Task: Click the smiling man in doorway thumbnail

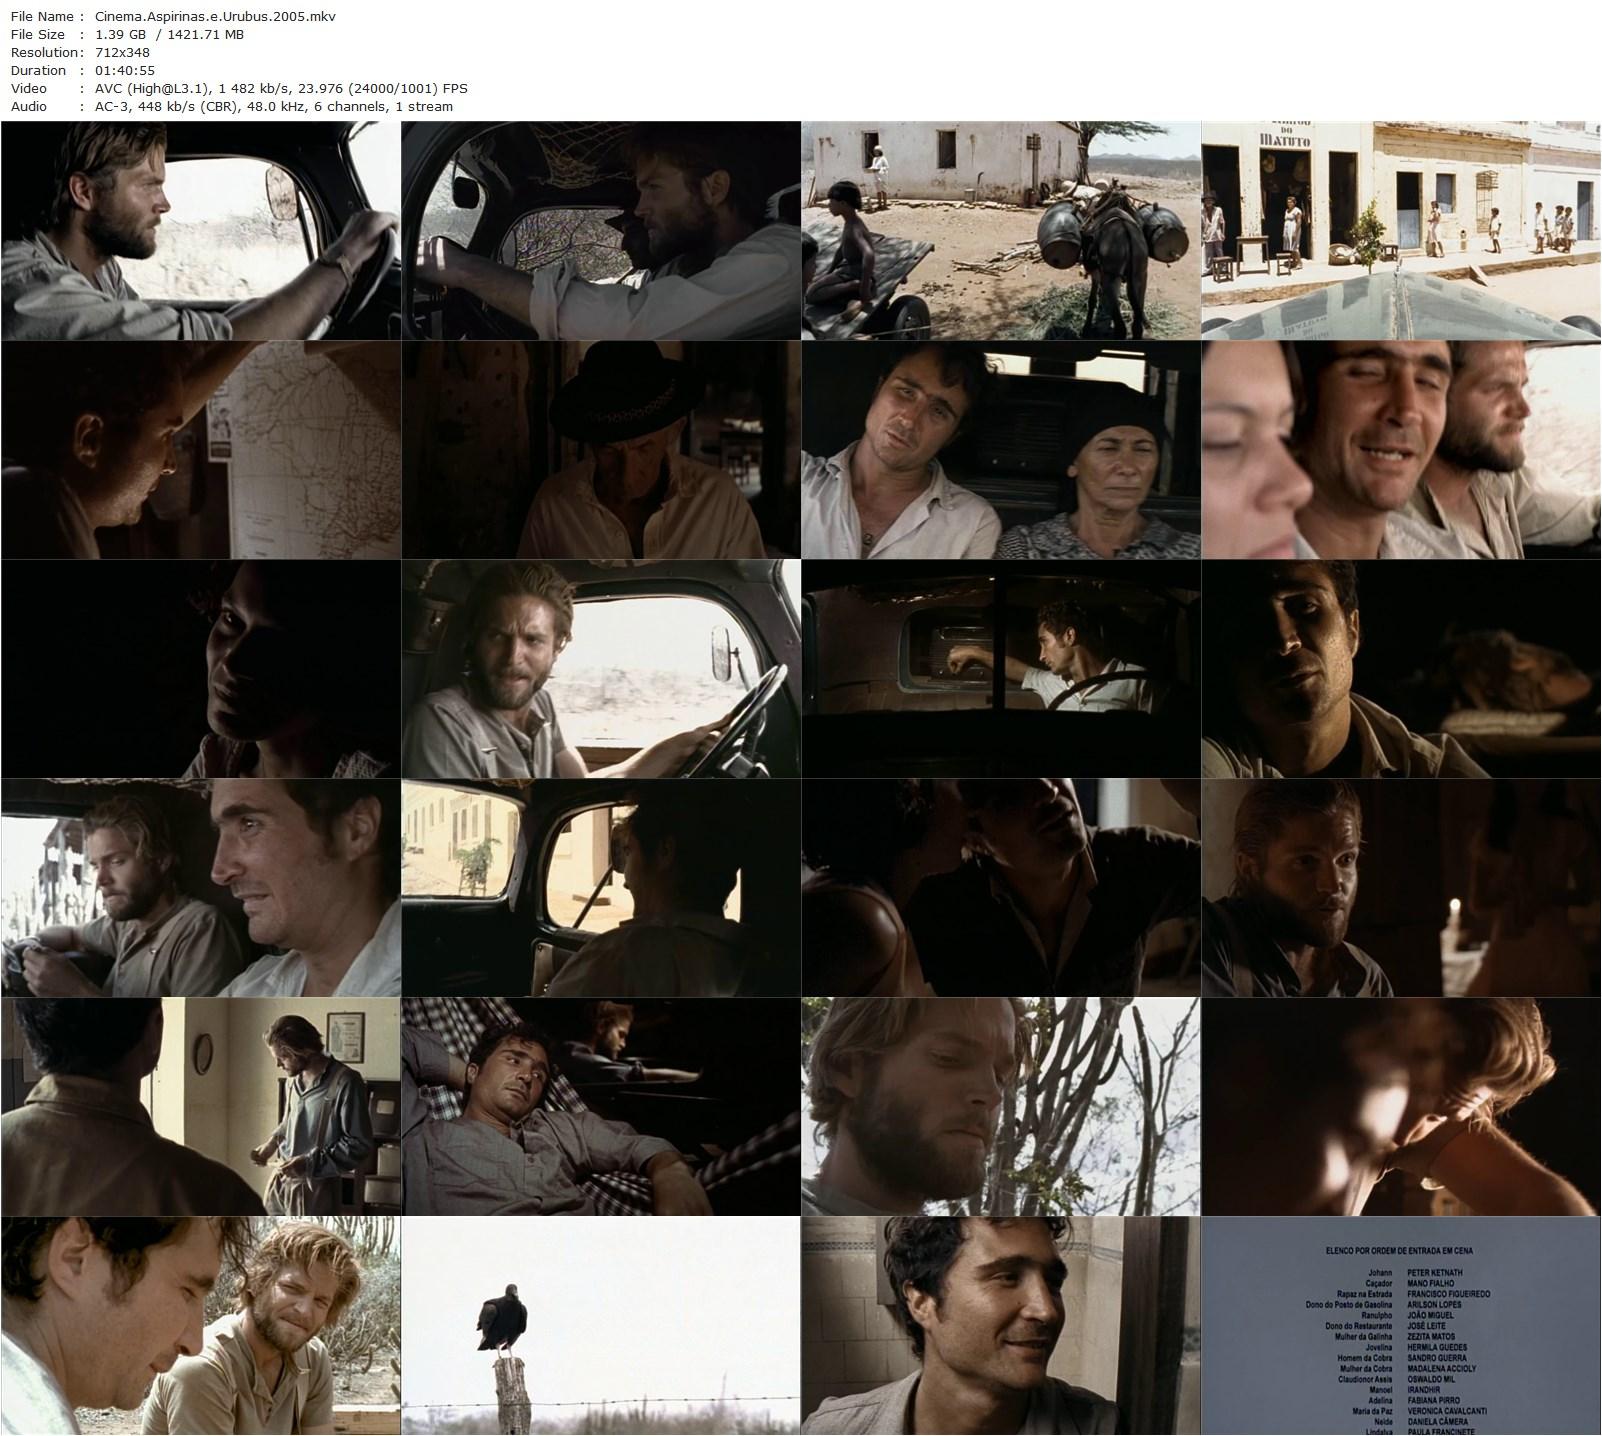Action: 1001,1325
